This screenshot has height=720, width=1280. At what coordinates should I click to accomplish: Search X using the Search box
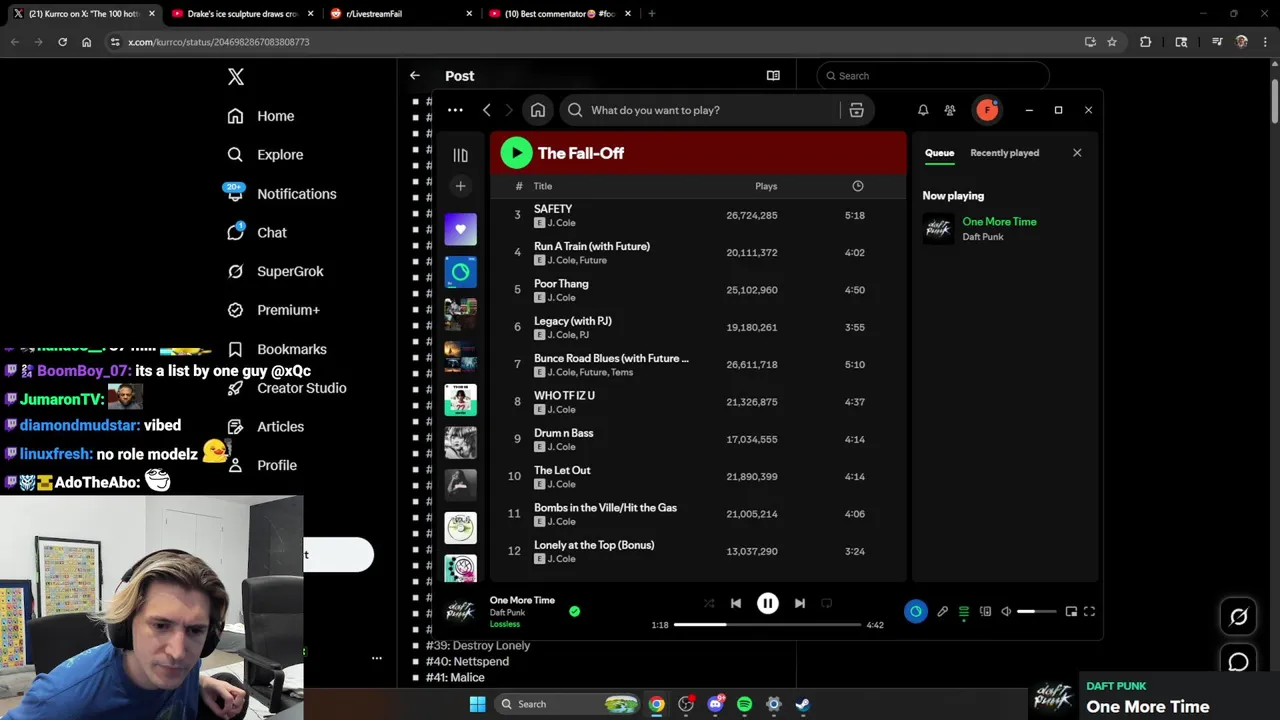pyautogui.click(x=933, y=76)
